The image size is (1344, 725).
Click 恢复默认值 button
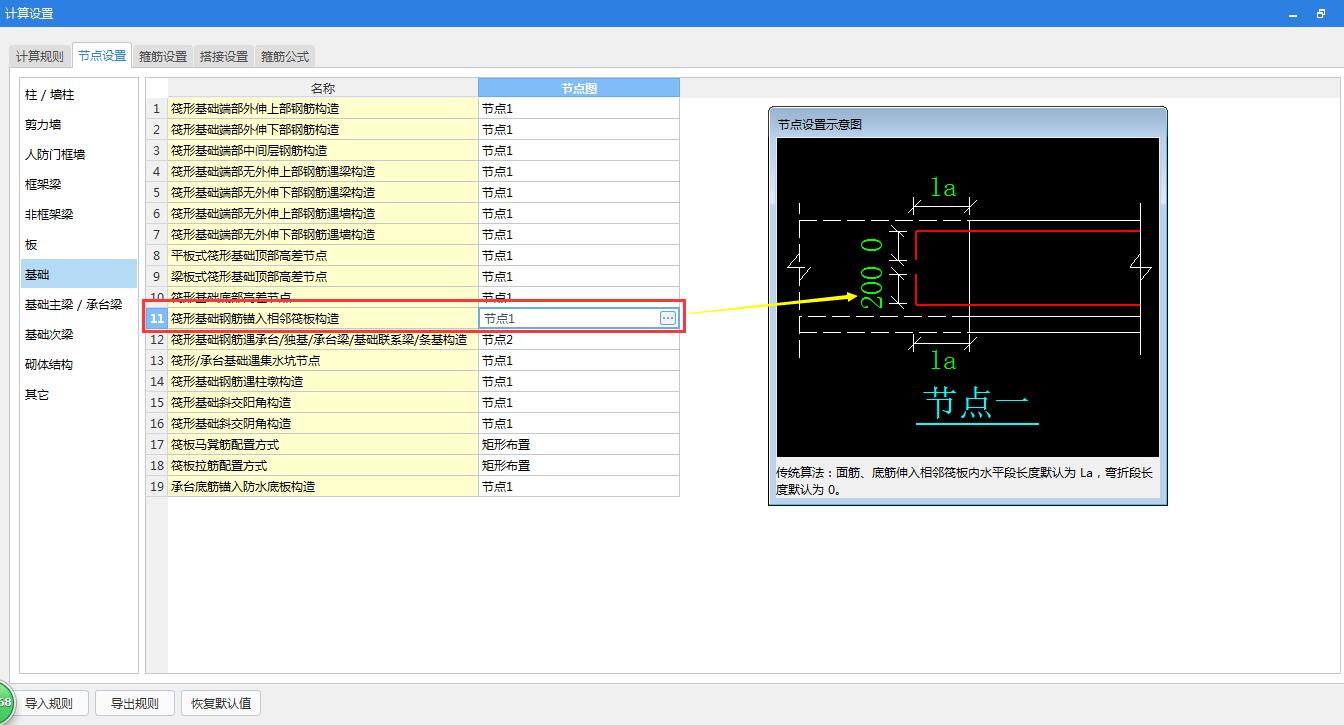221,703
